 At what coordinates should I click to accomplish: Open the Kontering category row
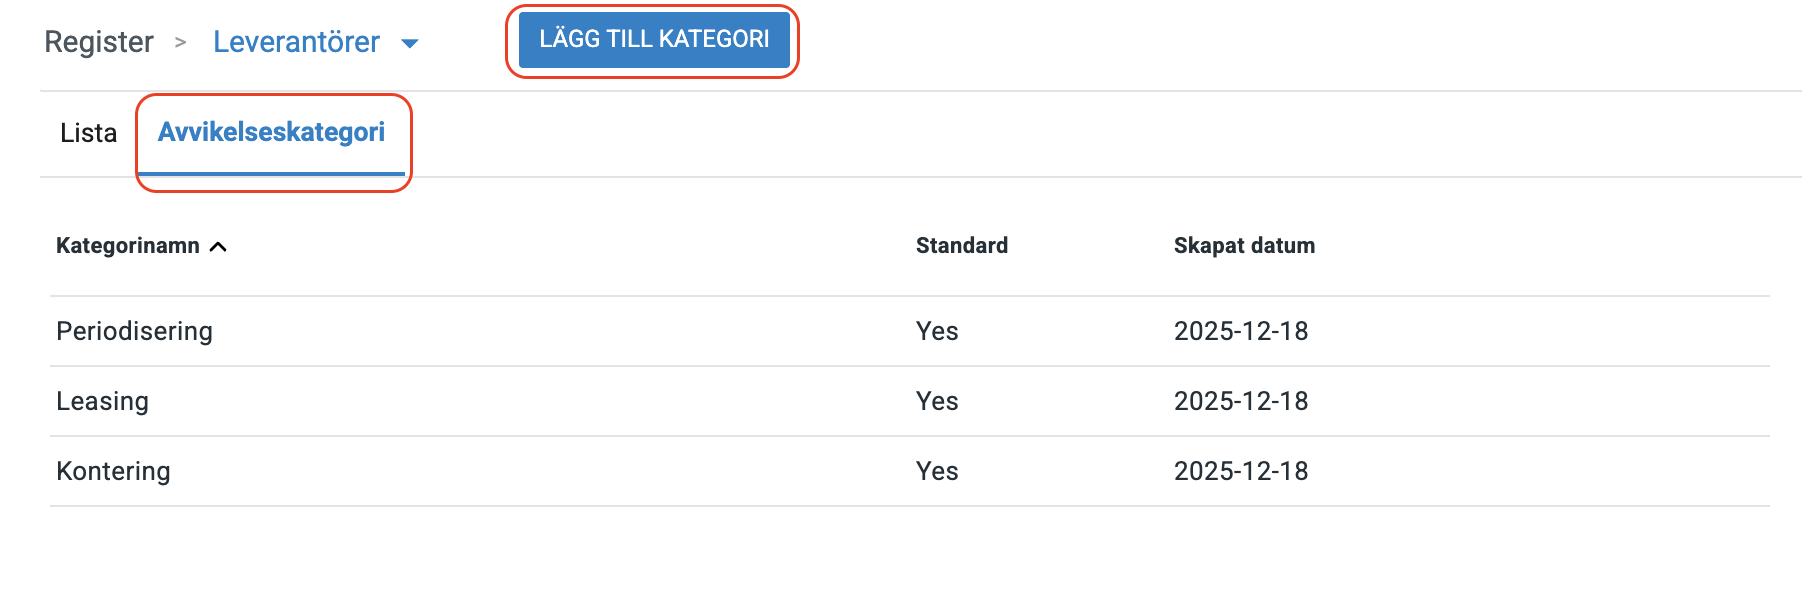113,471
